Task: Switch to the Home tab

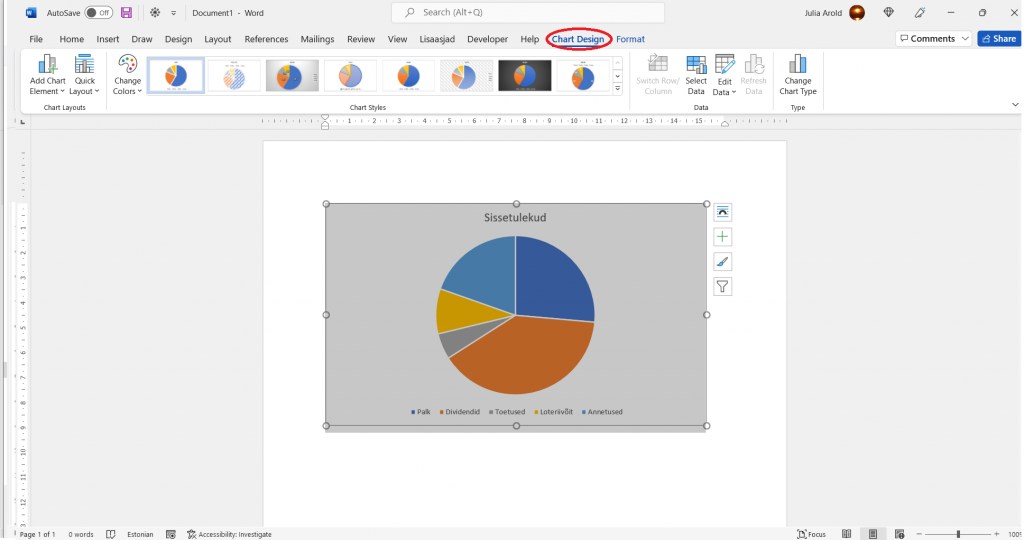Action: pyautogui.click(x=71, y=39)
